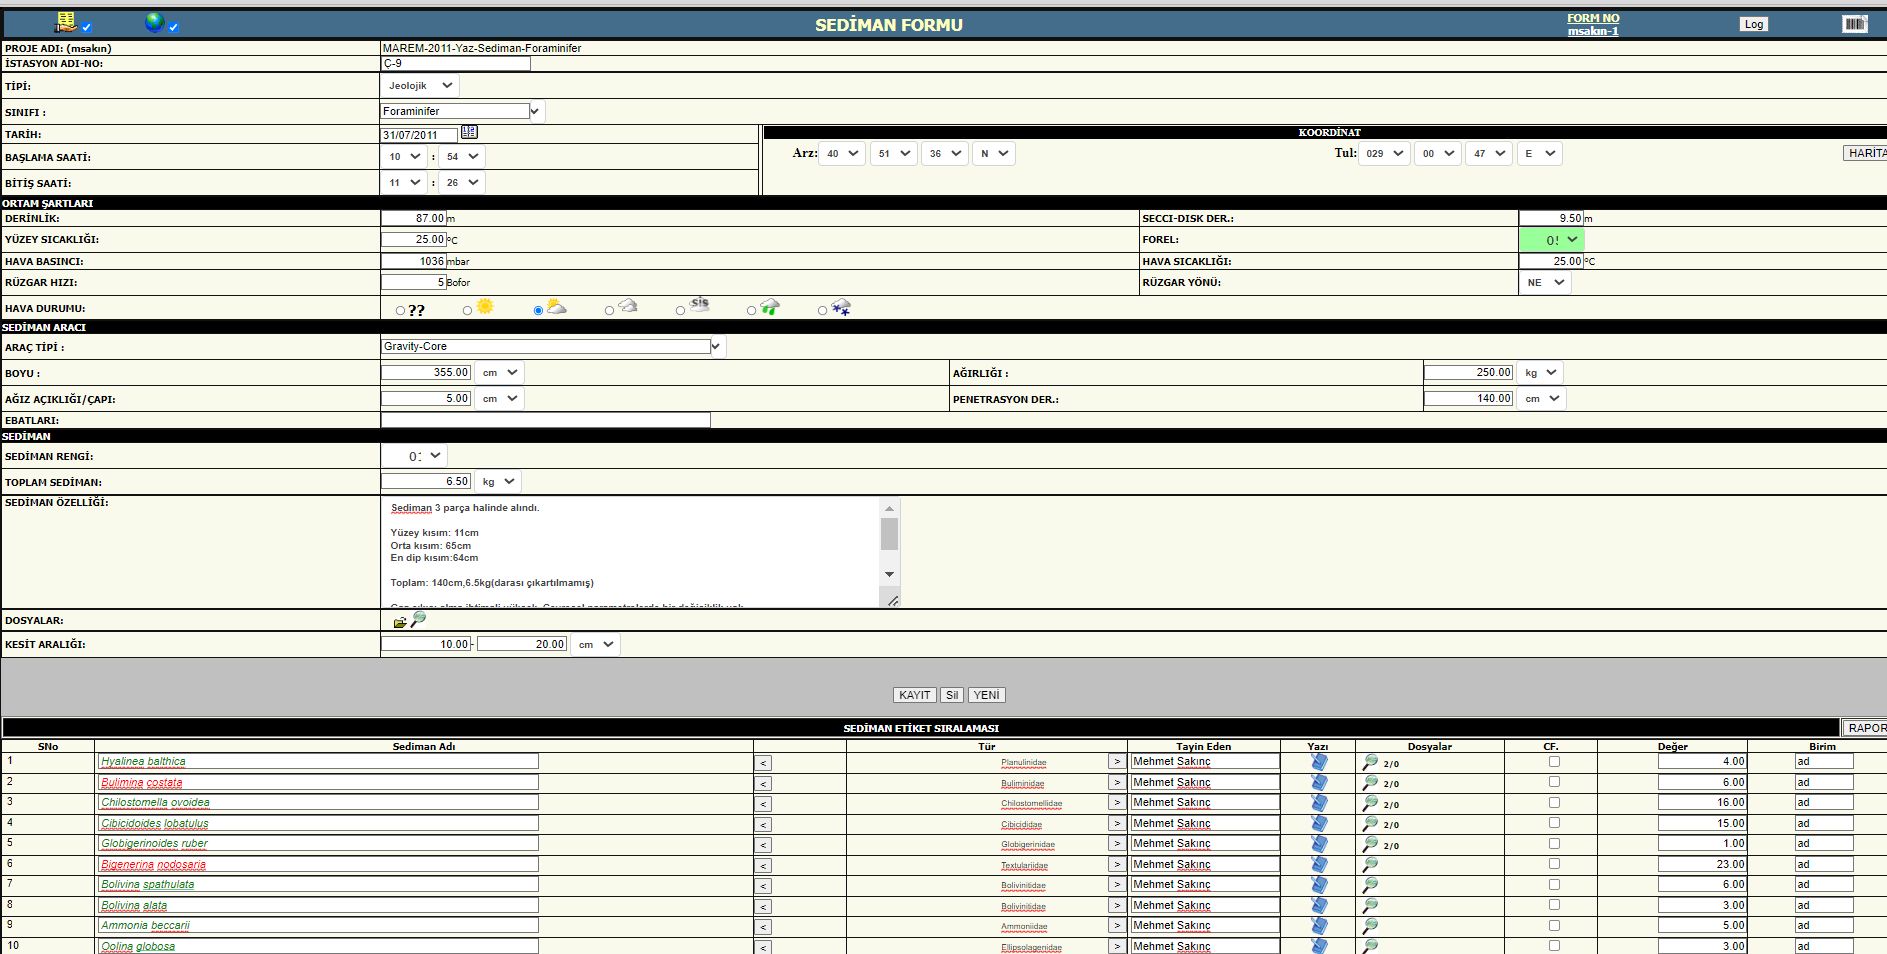The width and height of the screenshot is (1887, 954).
Task: Open the BAŞLAMA SAATİ hour dropdown
Action: pyautogui.click(x=405, y=156)
